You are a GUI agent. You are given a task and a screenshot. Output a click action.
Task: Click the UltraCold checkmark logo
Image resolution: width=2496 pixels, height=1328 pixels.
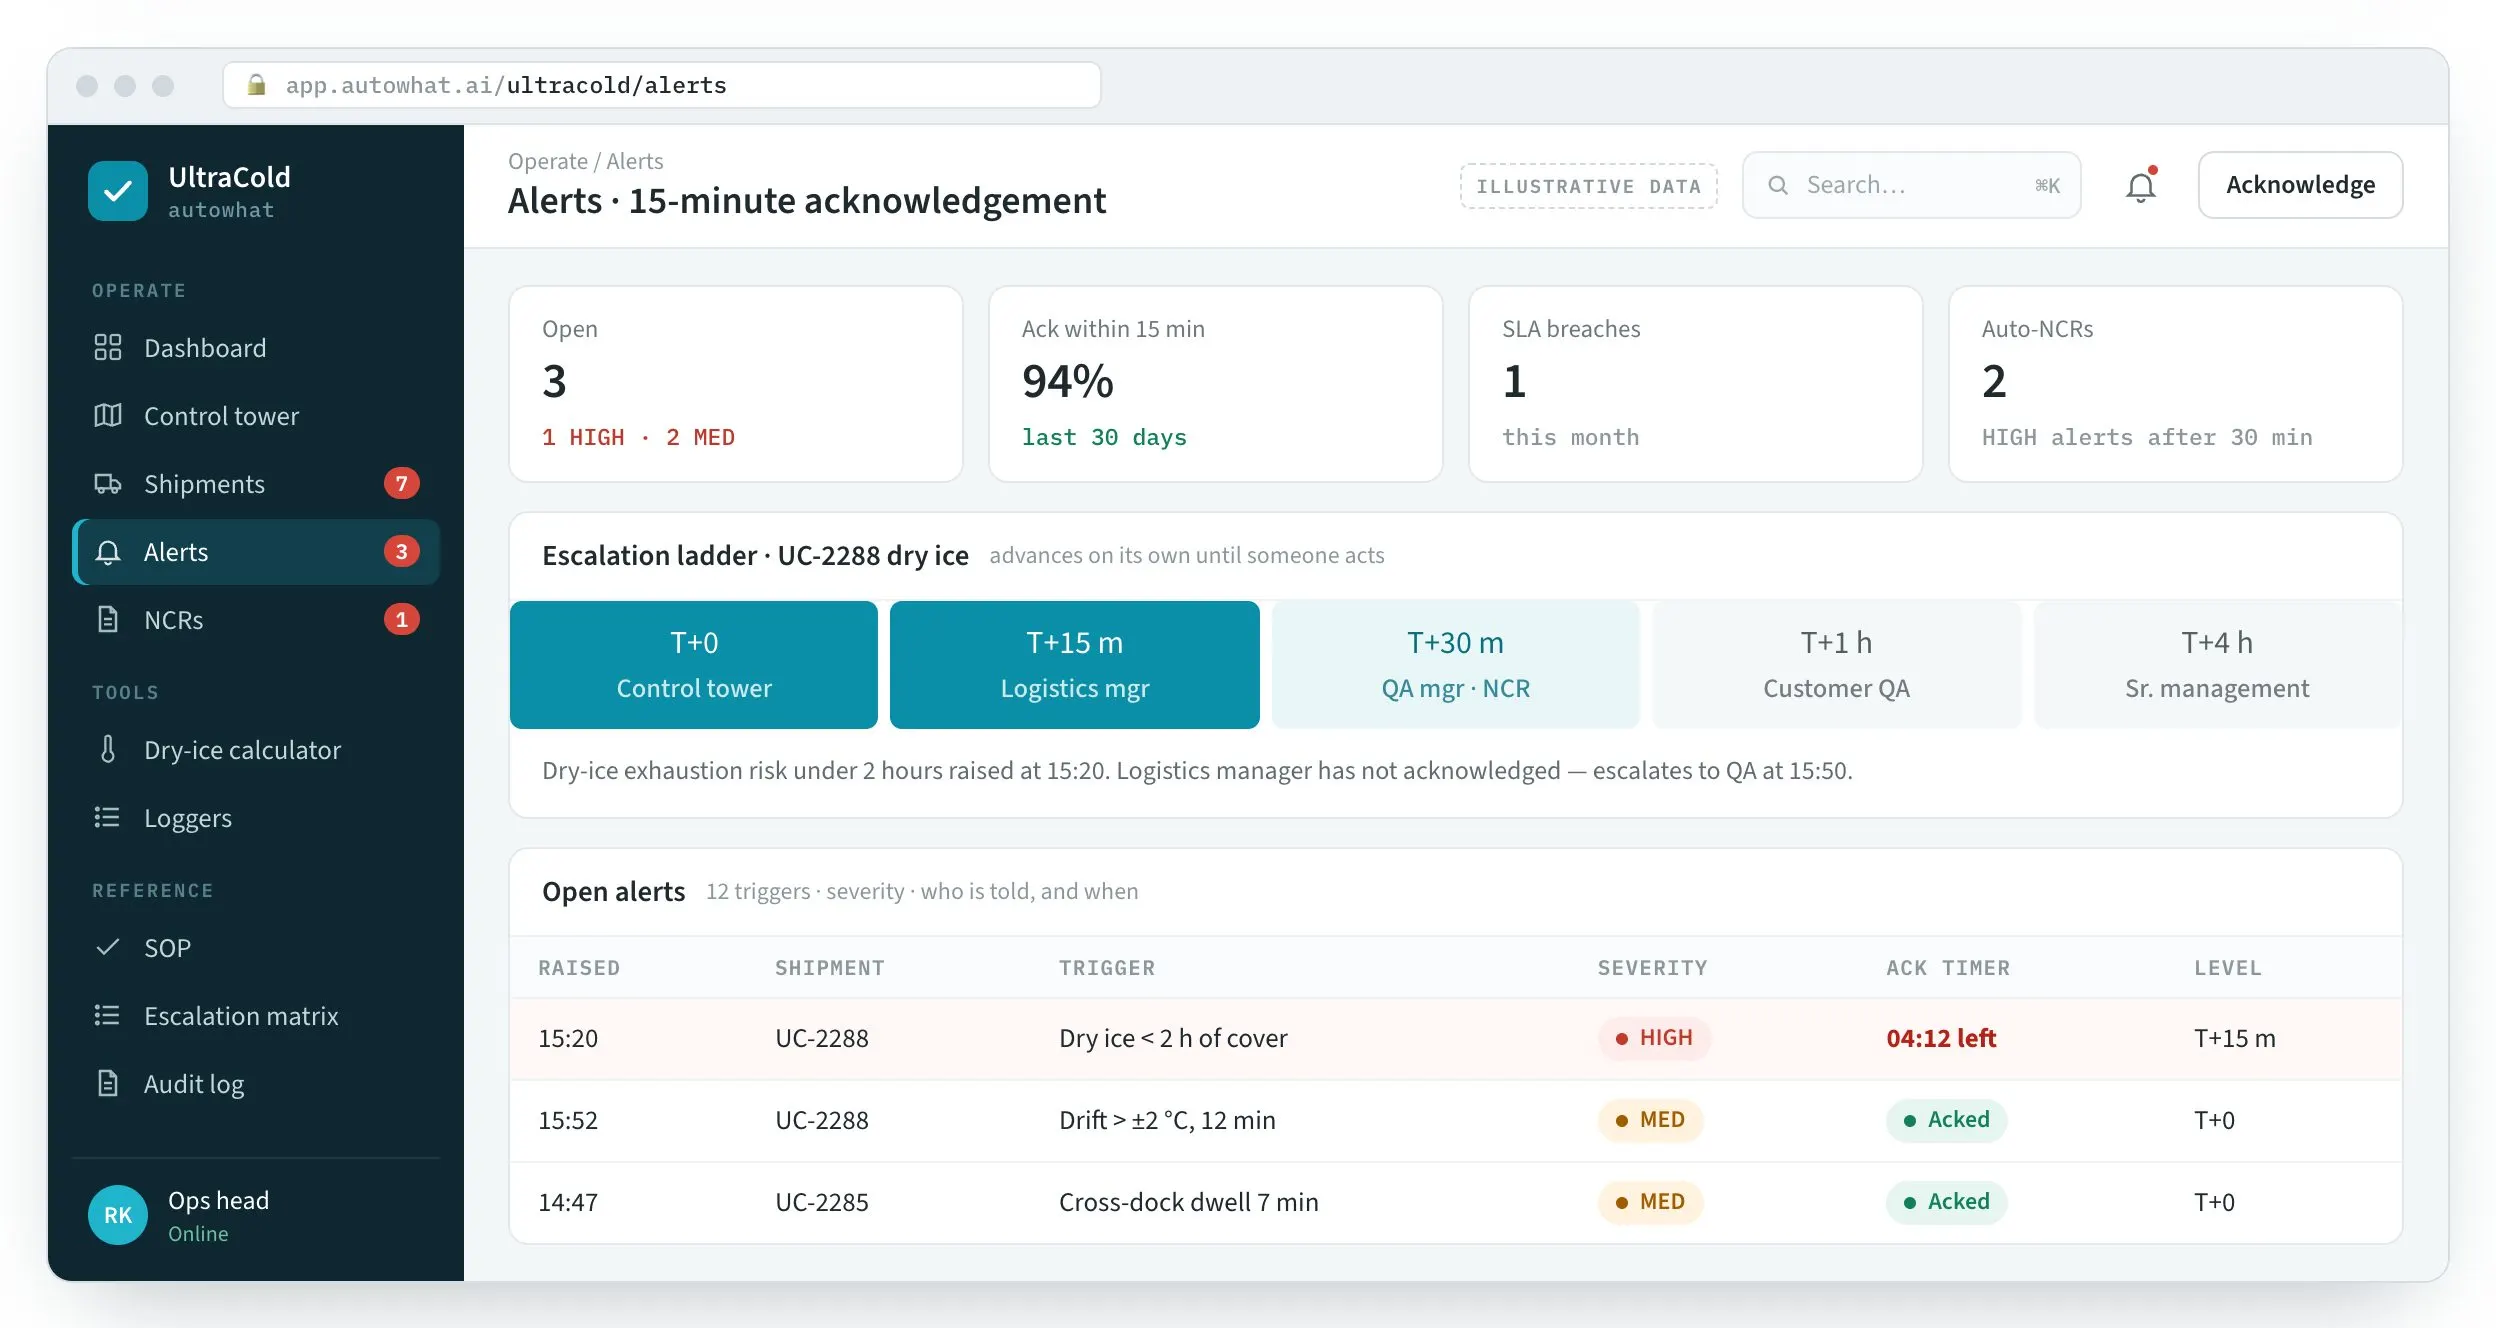pos(118,191)
